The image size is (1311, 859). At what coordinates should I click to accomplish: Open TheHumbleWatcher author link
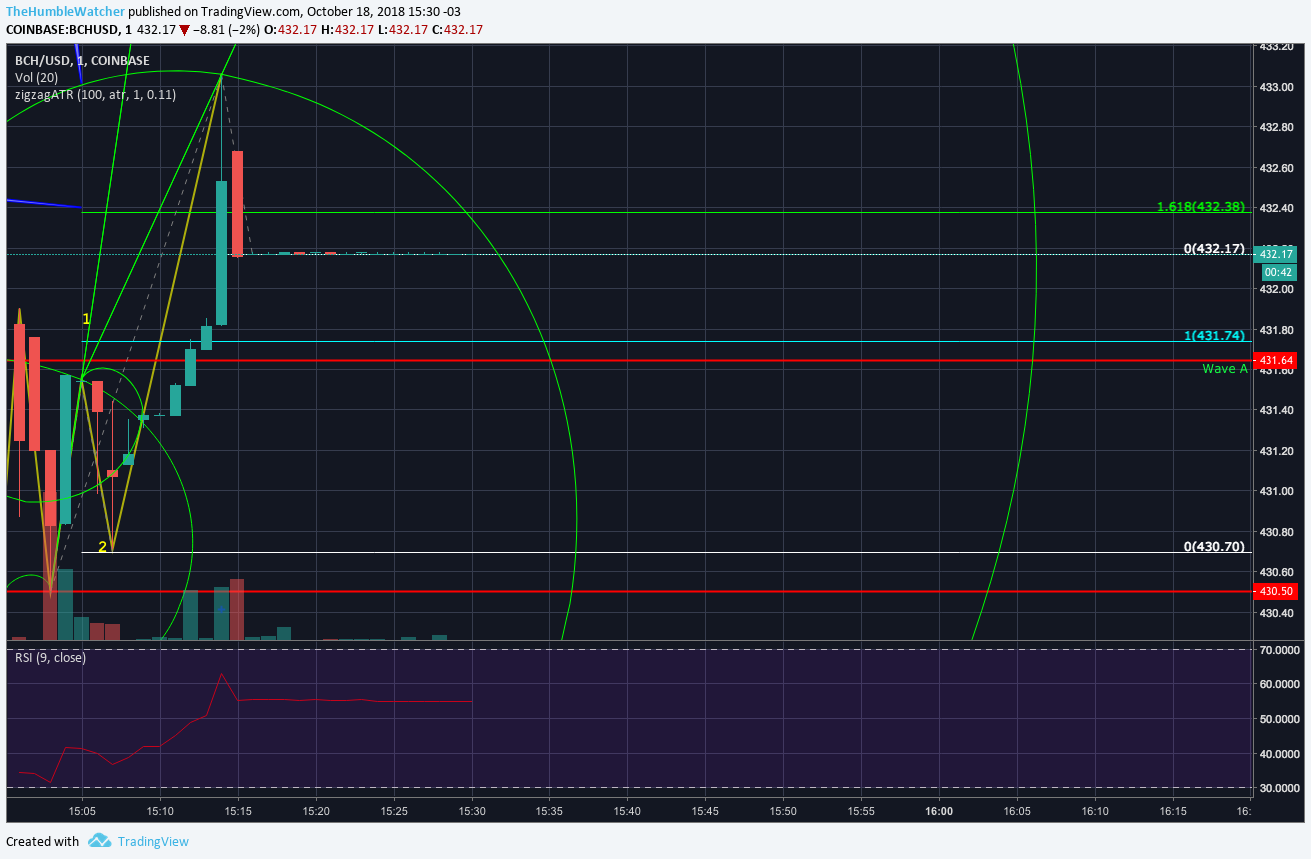[65, 10]
